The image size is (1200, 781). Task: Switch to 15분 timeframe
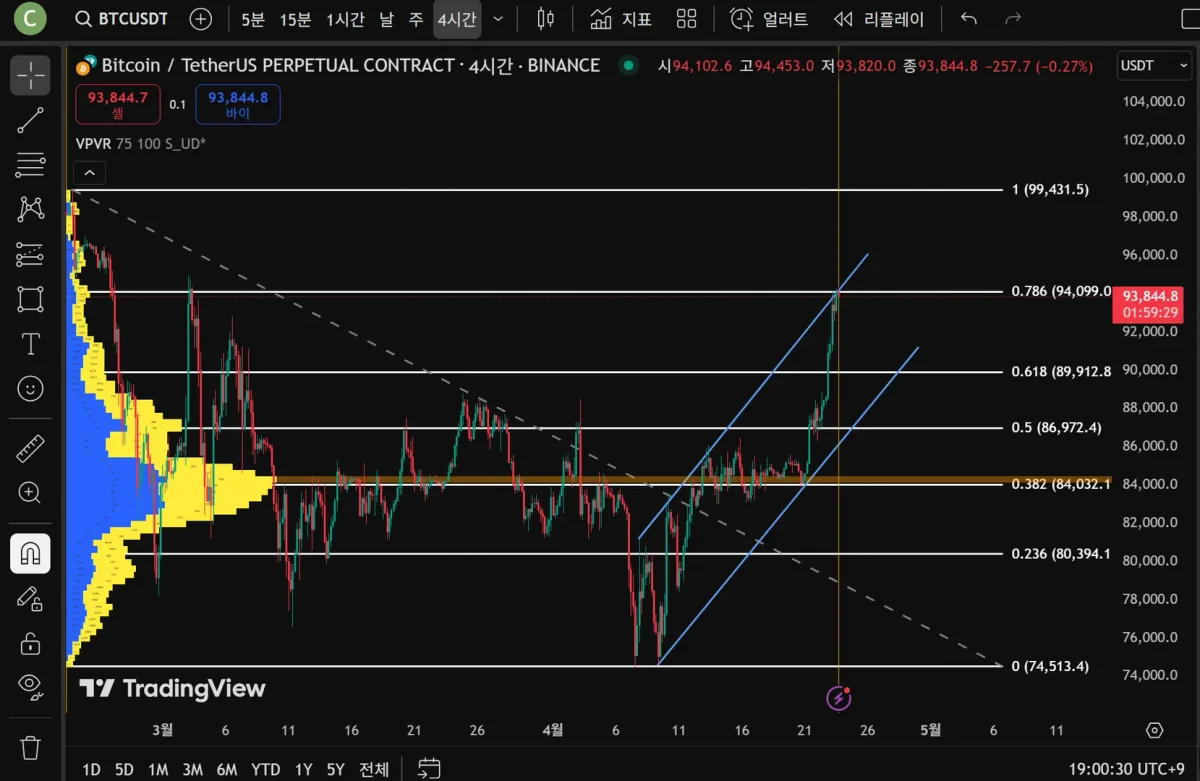click(x=294, y=19)
